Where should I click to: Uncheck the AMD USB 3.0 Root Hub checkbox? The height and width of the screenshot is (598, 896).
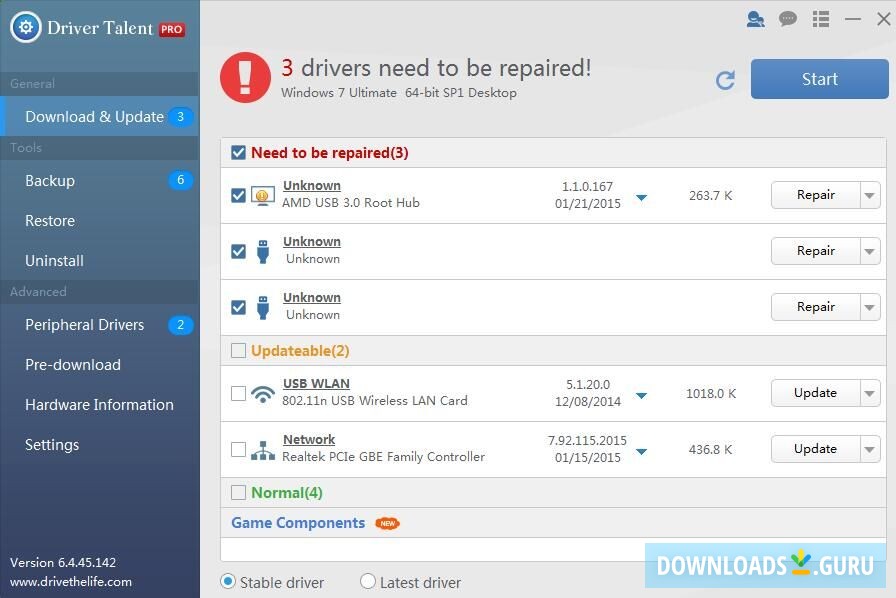coord(238,195)
